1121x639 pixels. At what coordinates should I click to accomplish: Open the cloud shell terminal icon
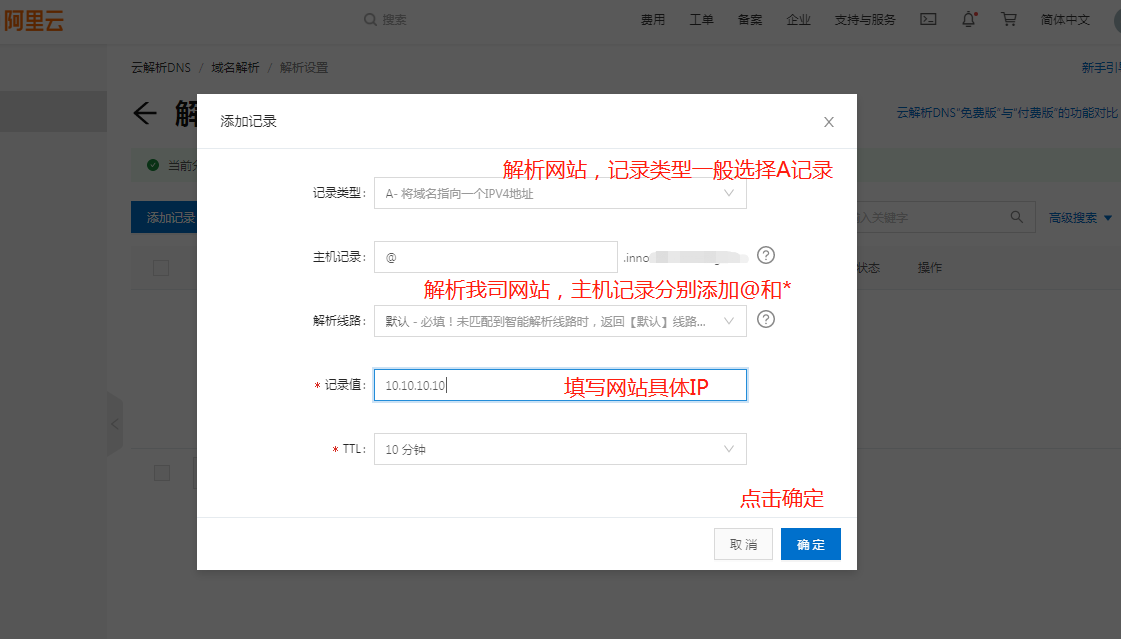point(928,19)
